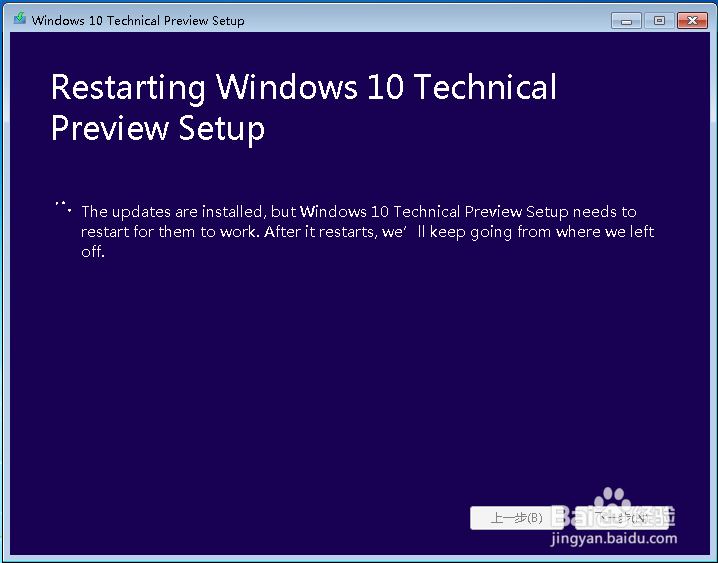Click the heading "Restarting Windows 10 Technical Preview Setup"
Image resolution: width=718 pixels, height=563 pixels.
tap(304, 108)
